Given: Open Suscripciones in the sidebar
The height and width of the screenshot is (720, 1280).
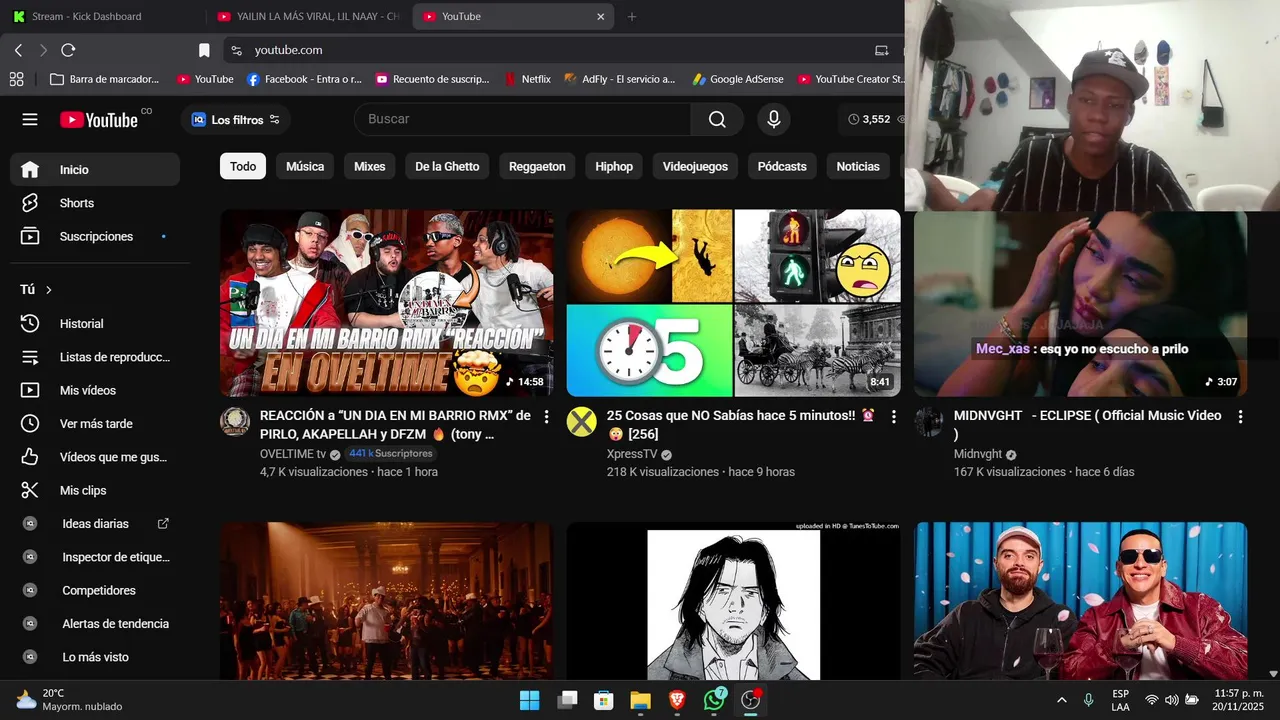Looking at the screenshot, I should (x=95, y=236).
